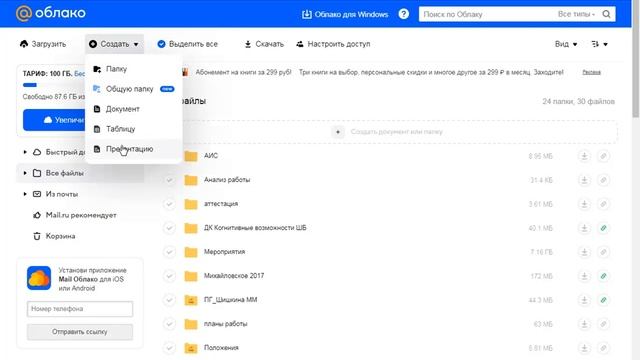This screenshot has width=640, height=360.
Task: Download the Анализ работы folder
Action: tap(584, 180)
